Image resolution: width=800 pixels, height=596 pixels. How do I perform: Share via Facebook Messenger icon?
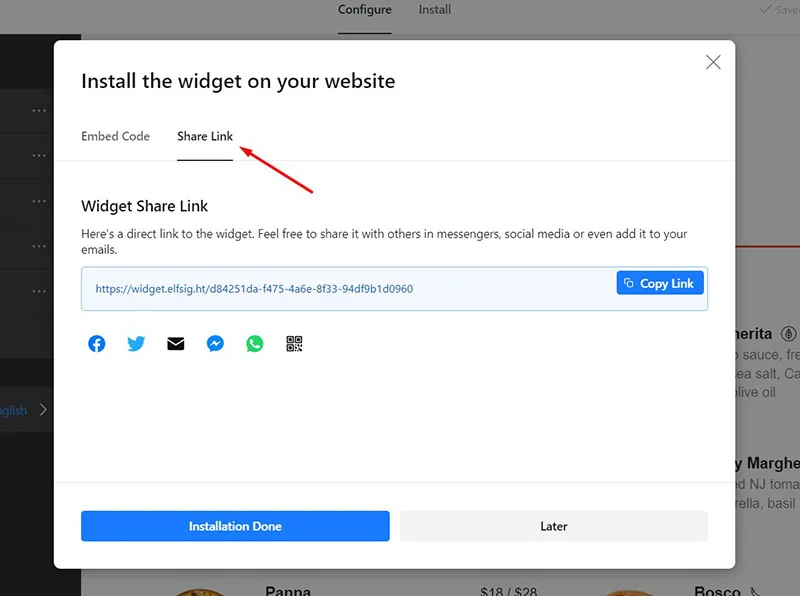click(215, 344)
